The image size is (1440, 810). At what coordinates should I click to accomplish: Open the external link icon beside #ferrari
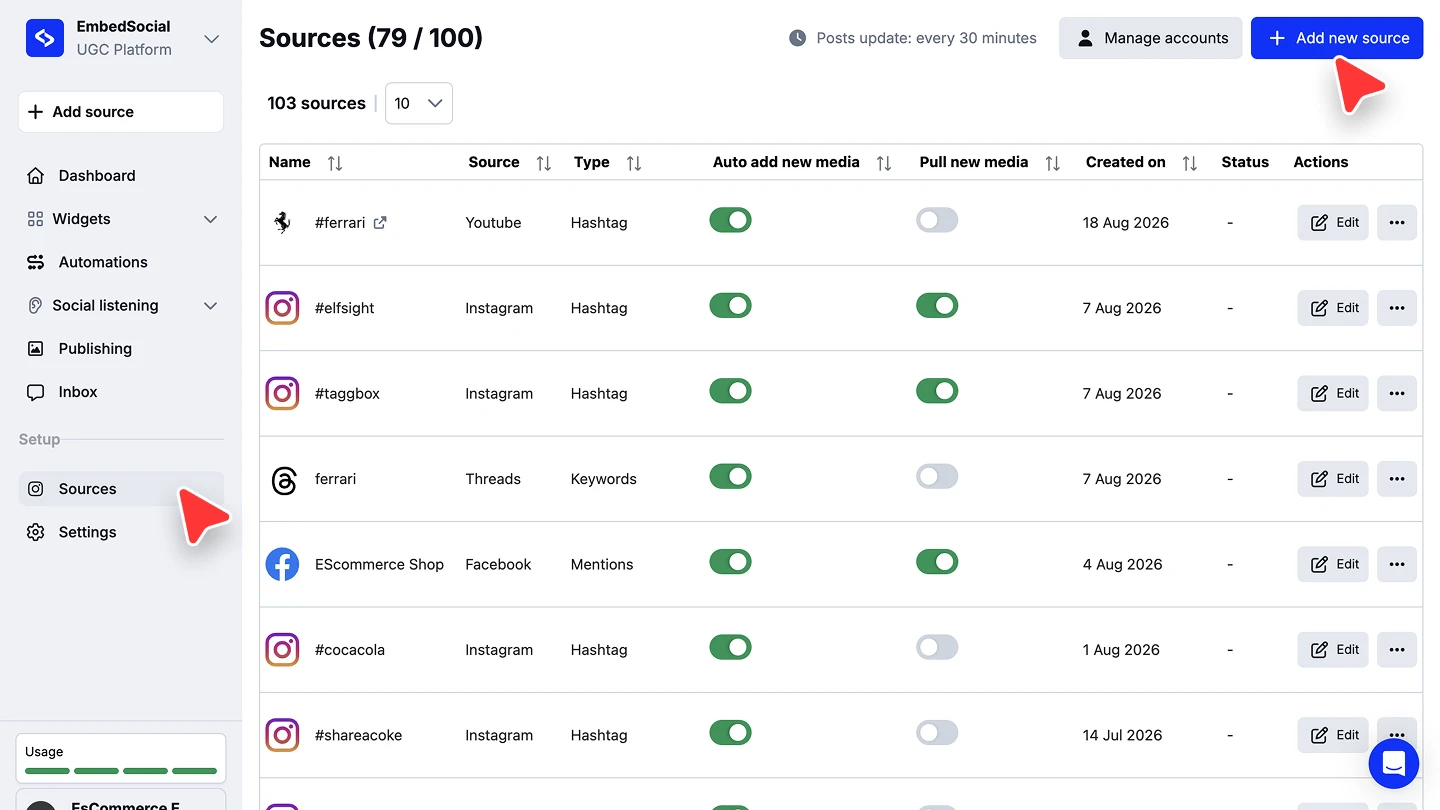pos(380,222)
